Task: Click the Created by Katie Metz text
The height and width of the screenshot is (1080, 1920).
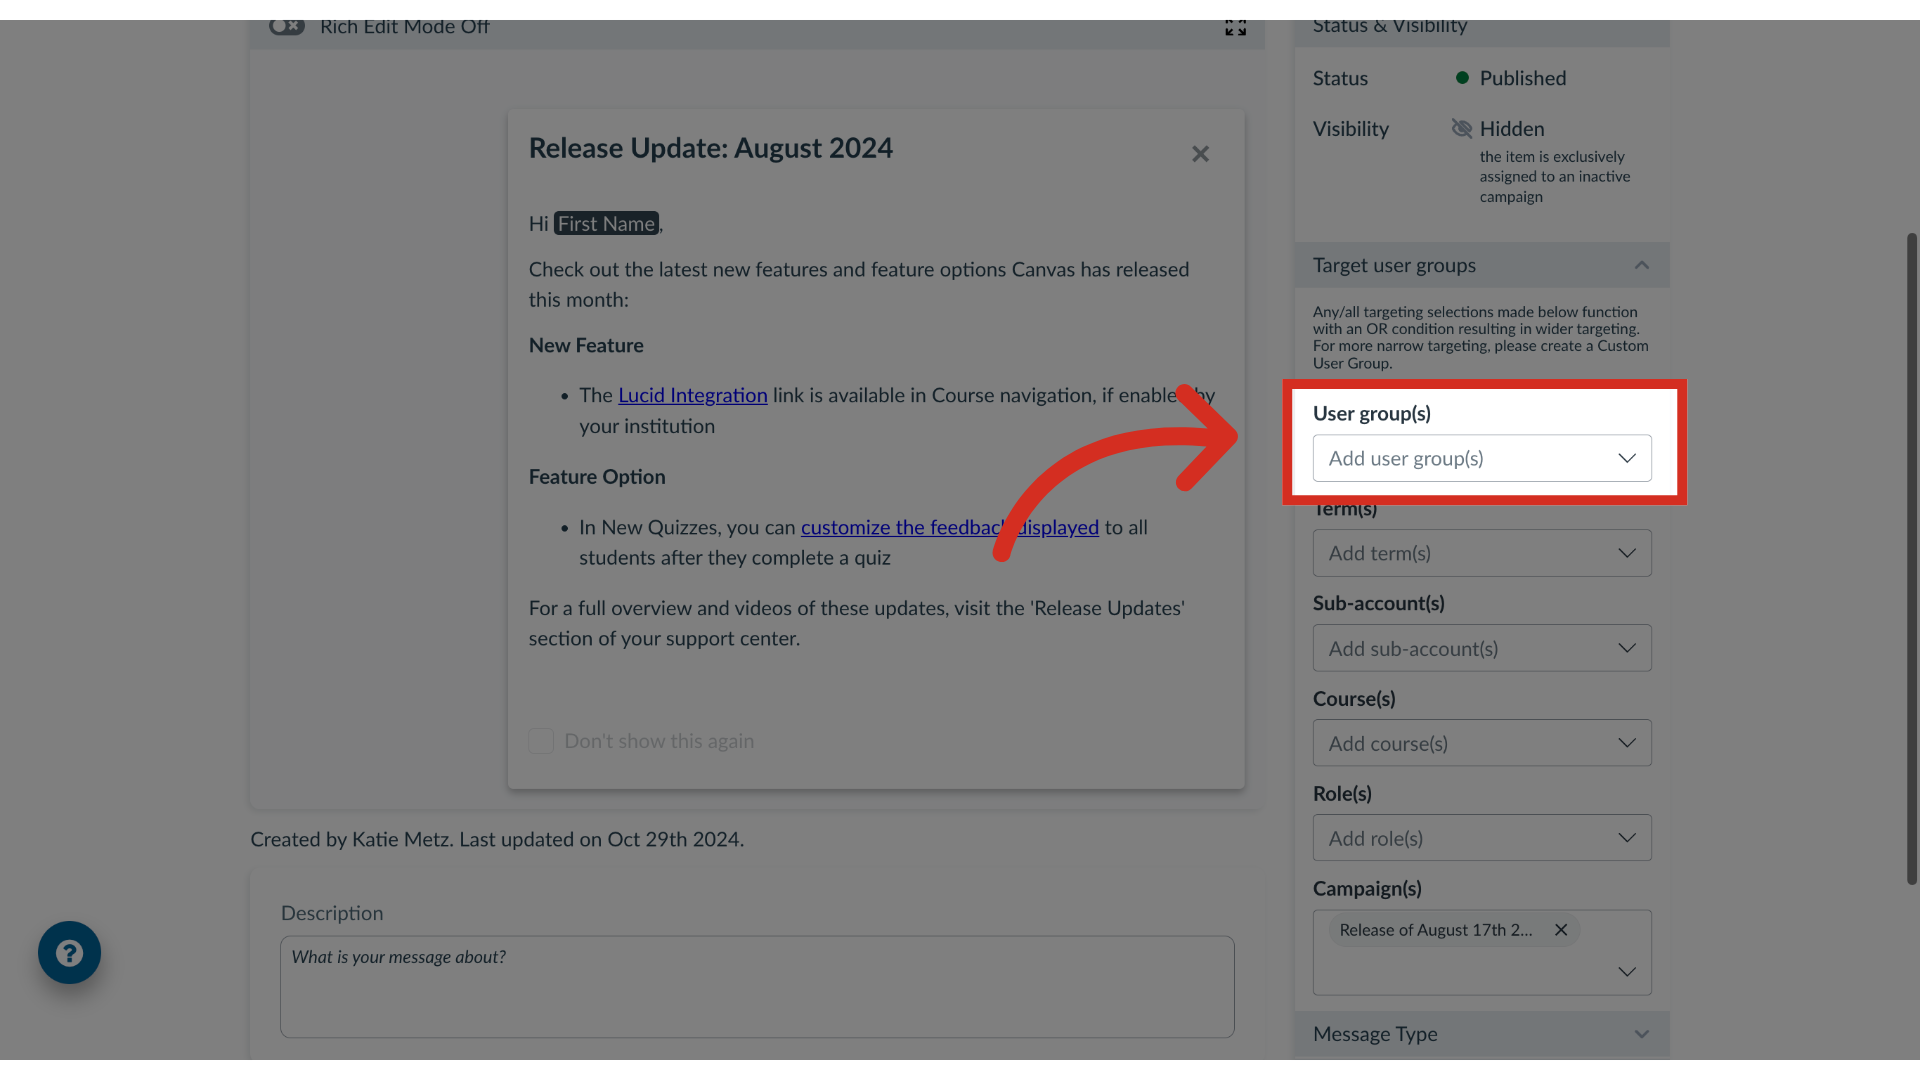Action: point(497,839)
